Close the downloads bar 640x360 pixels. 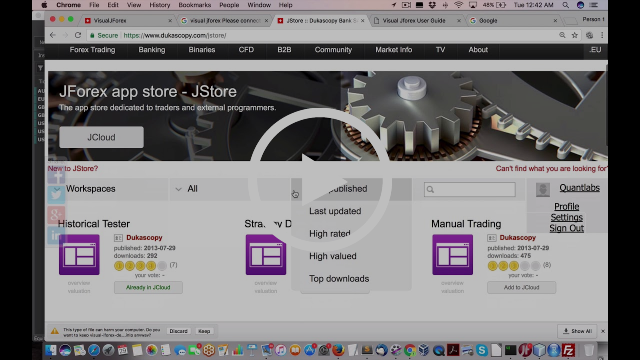pyautogui.click(x=603, y=331)
